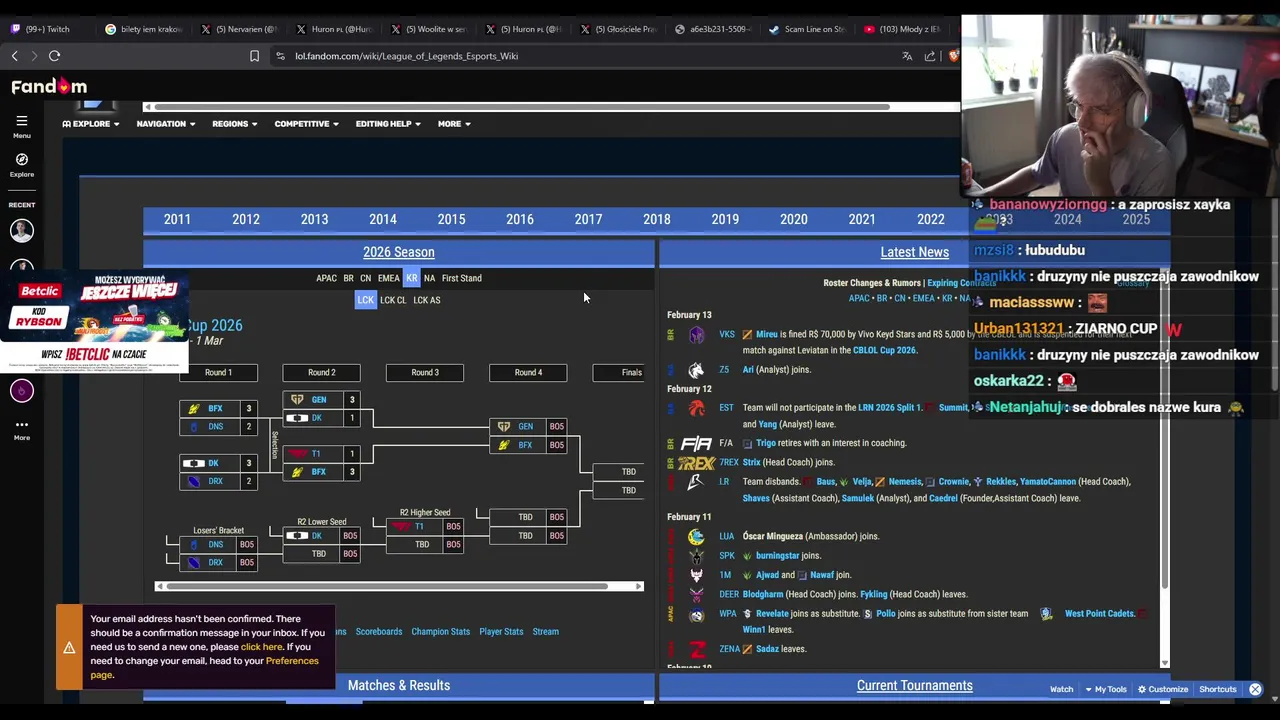
Task: Click the VKS team logo
Action: pyautogui.click(x=696, y=335)
